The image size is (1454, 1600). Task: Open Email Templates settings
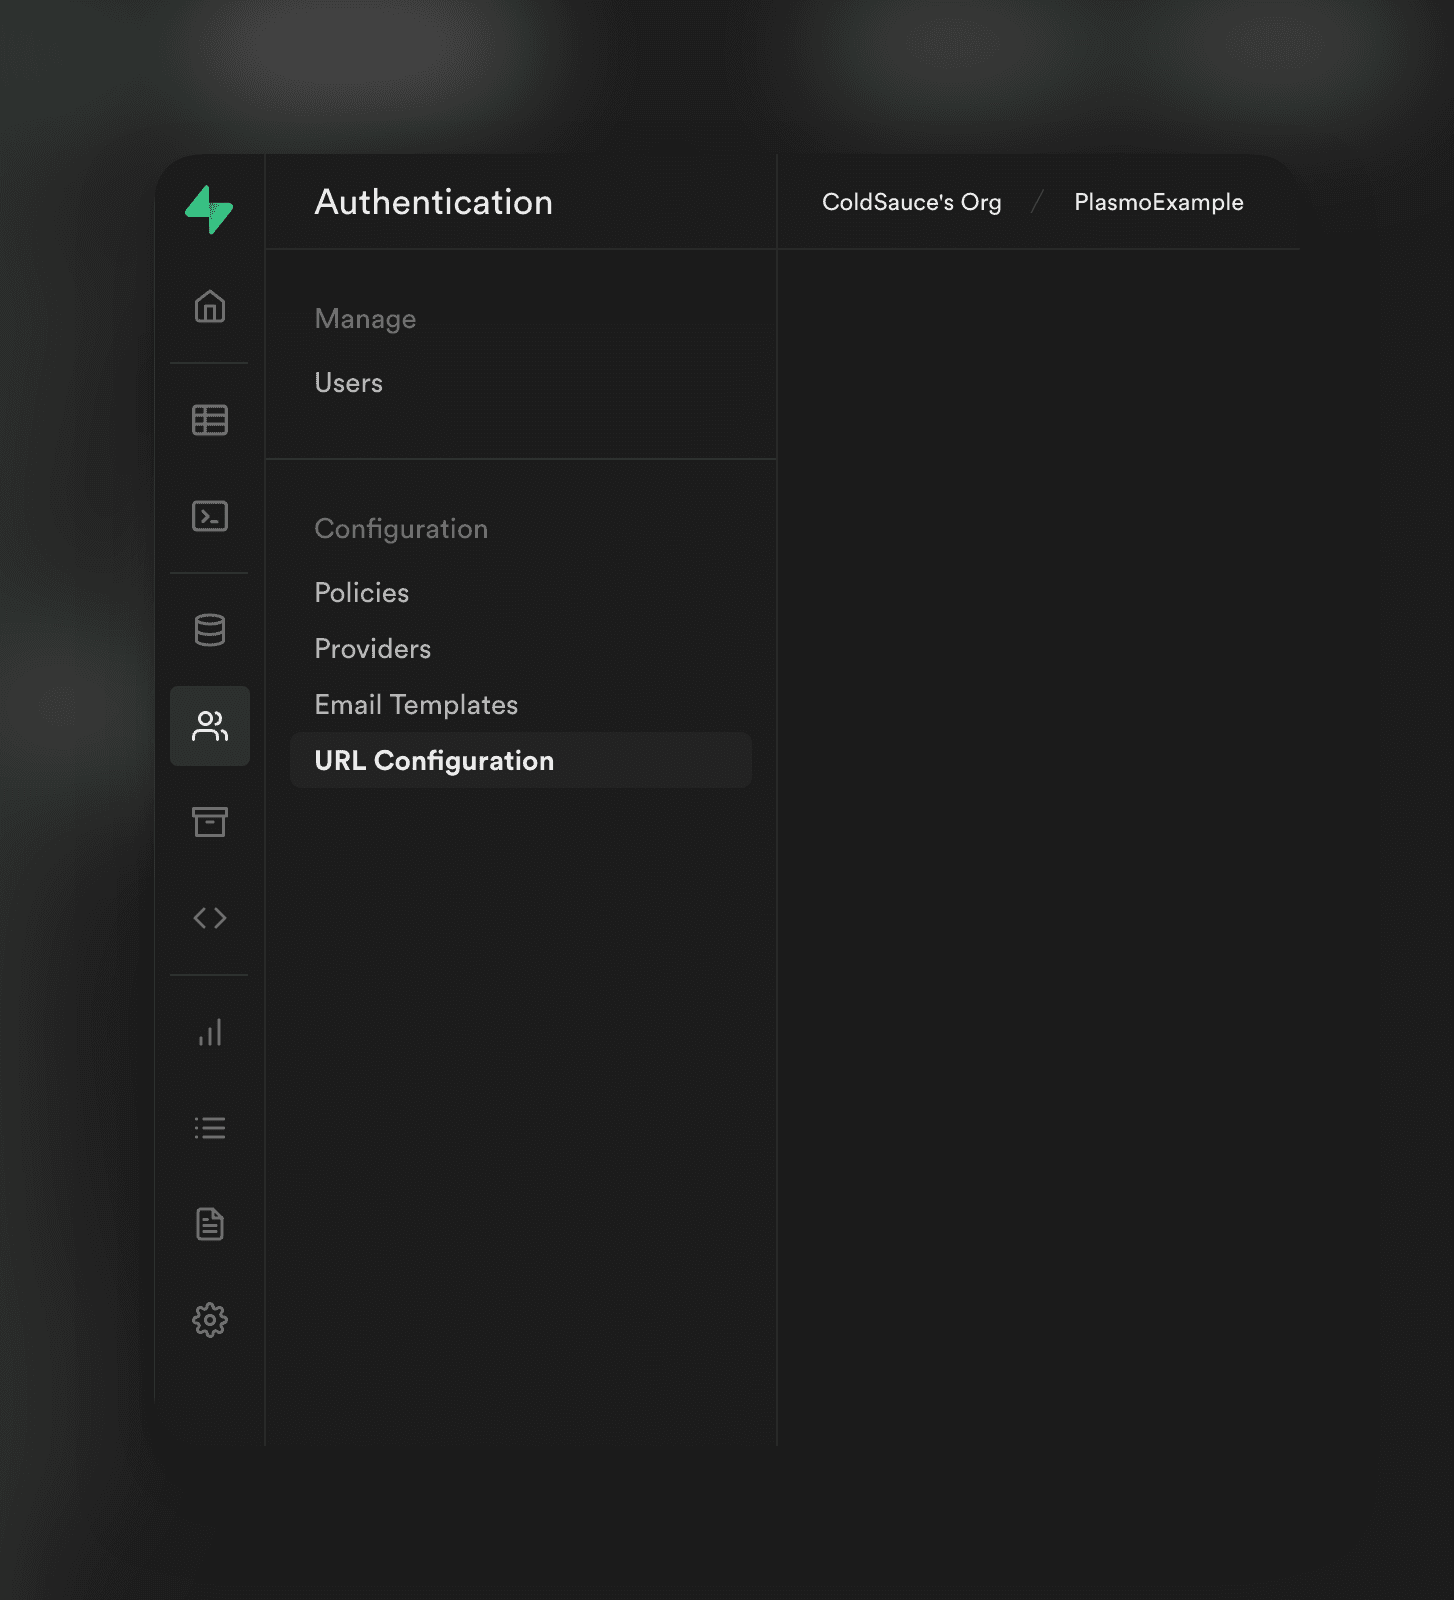point(416,705)
